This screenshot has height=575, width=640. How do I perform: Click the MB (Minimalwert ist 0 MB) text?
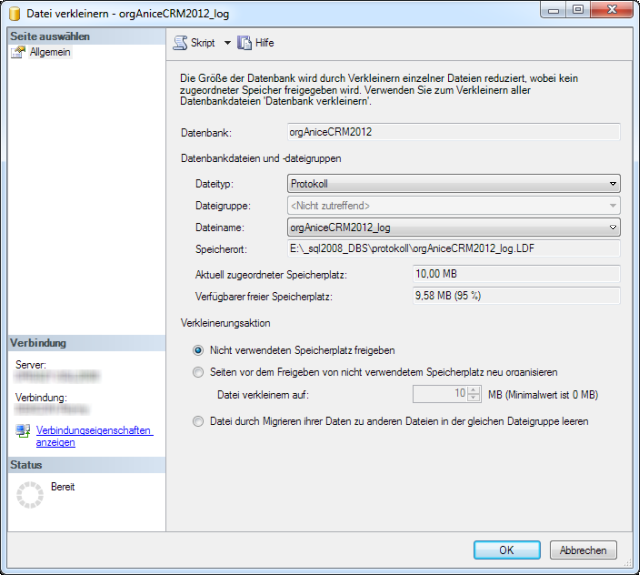click(x=543, y=395)
